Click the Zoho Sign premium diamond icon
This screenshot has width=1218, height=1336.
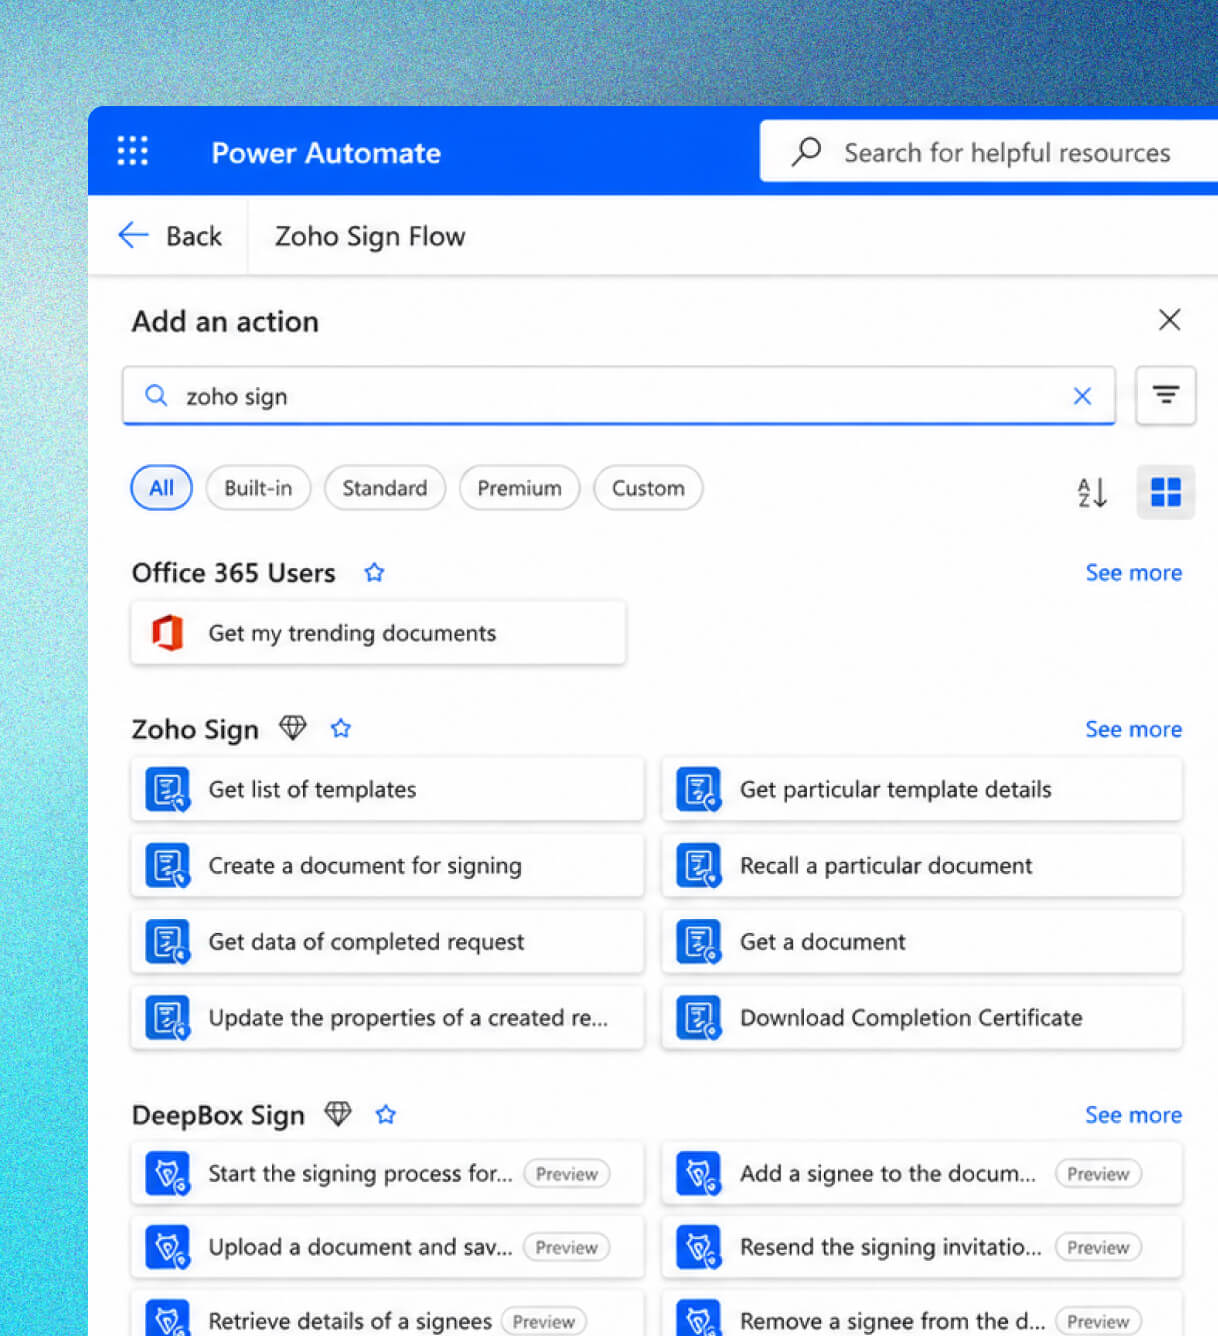click(293, 728)
